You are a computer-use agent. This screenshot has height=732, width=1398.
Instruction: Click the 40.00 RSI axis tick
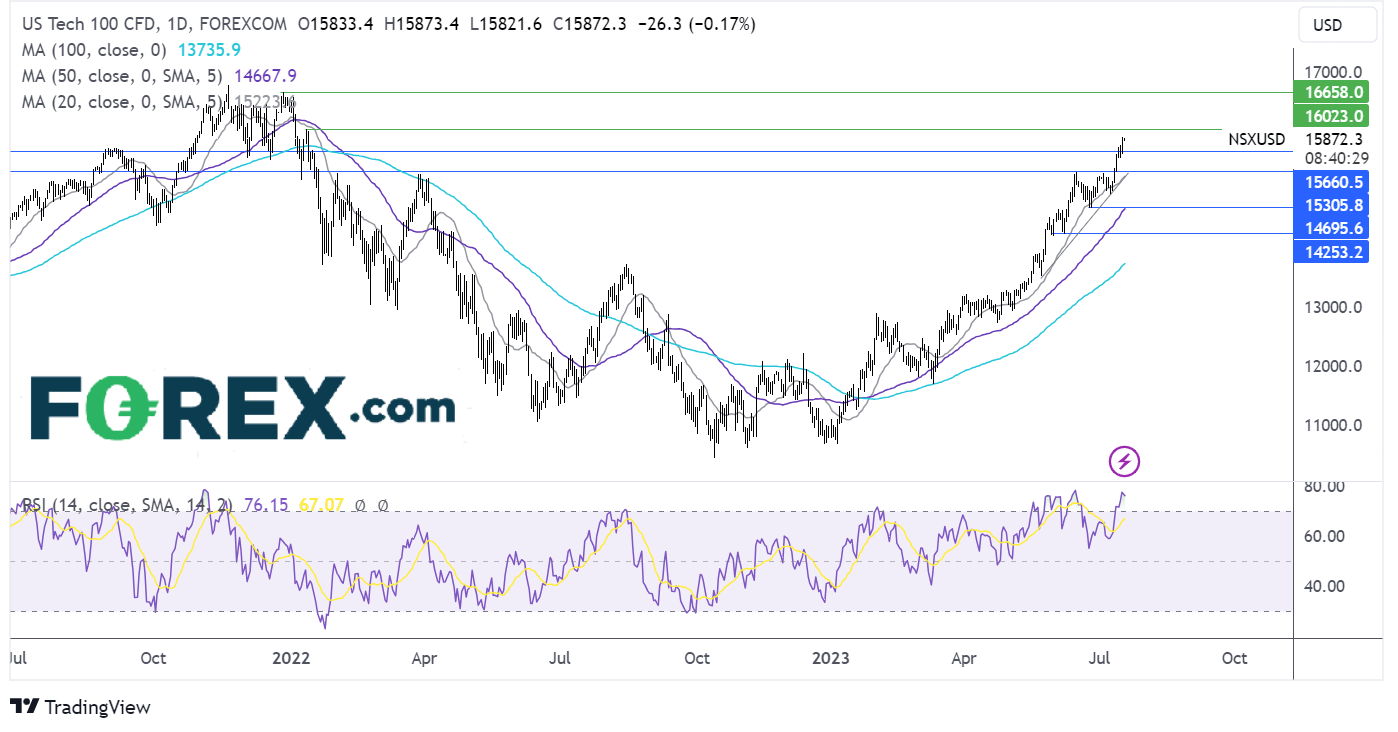(x=1324, y=586)
